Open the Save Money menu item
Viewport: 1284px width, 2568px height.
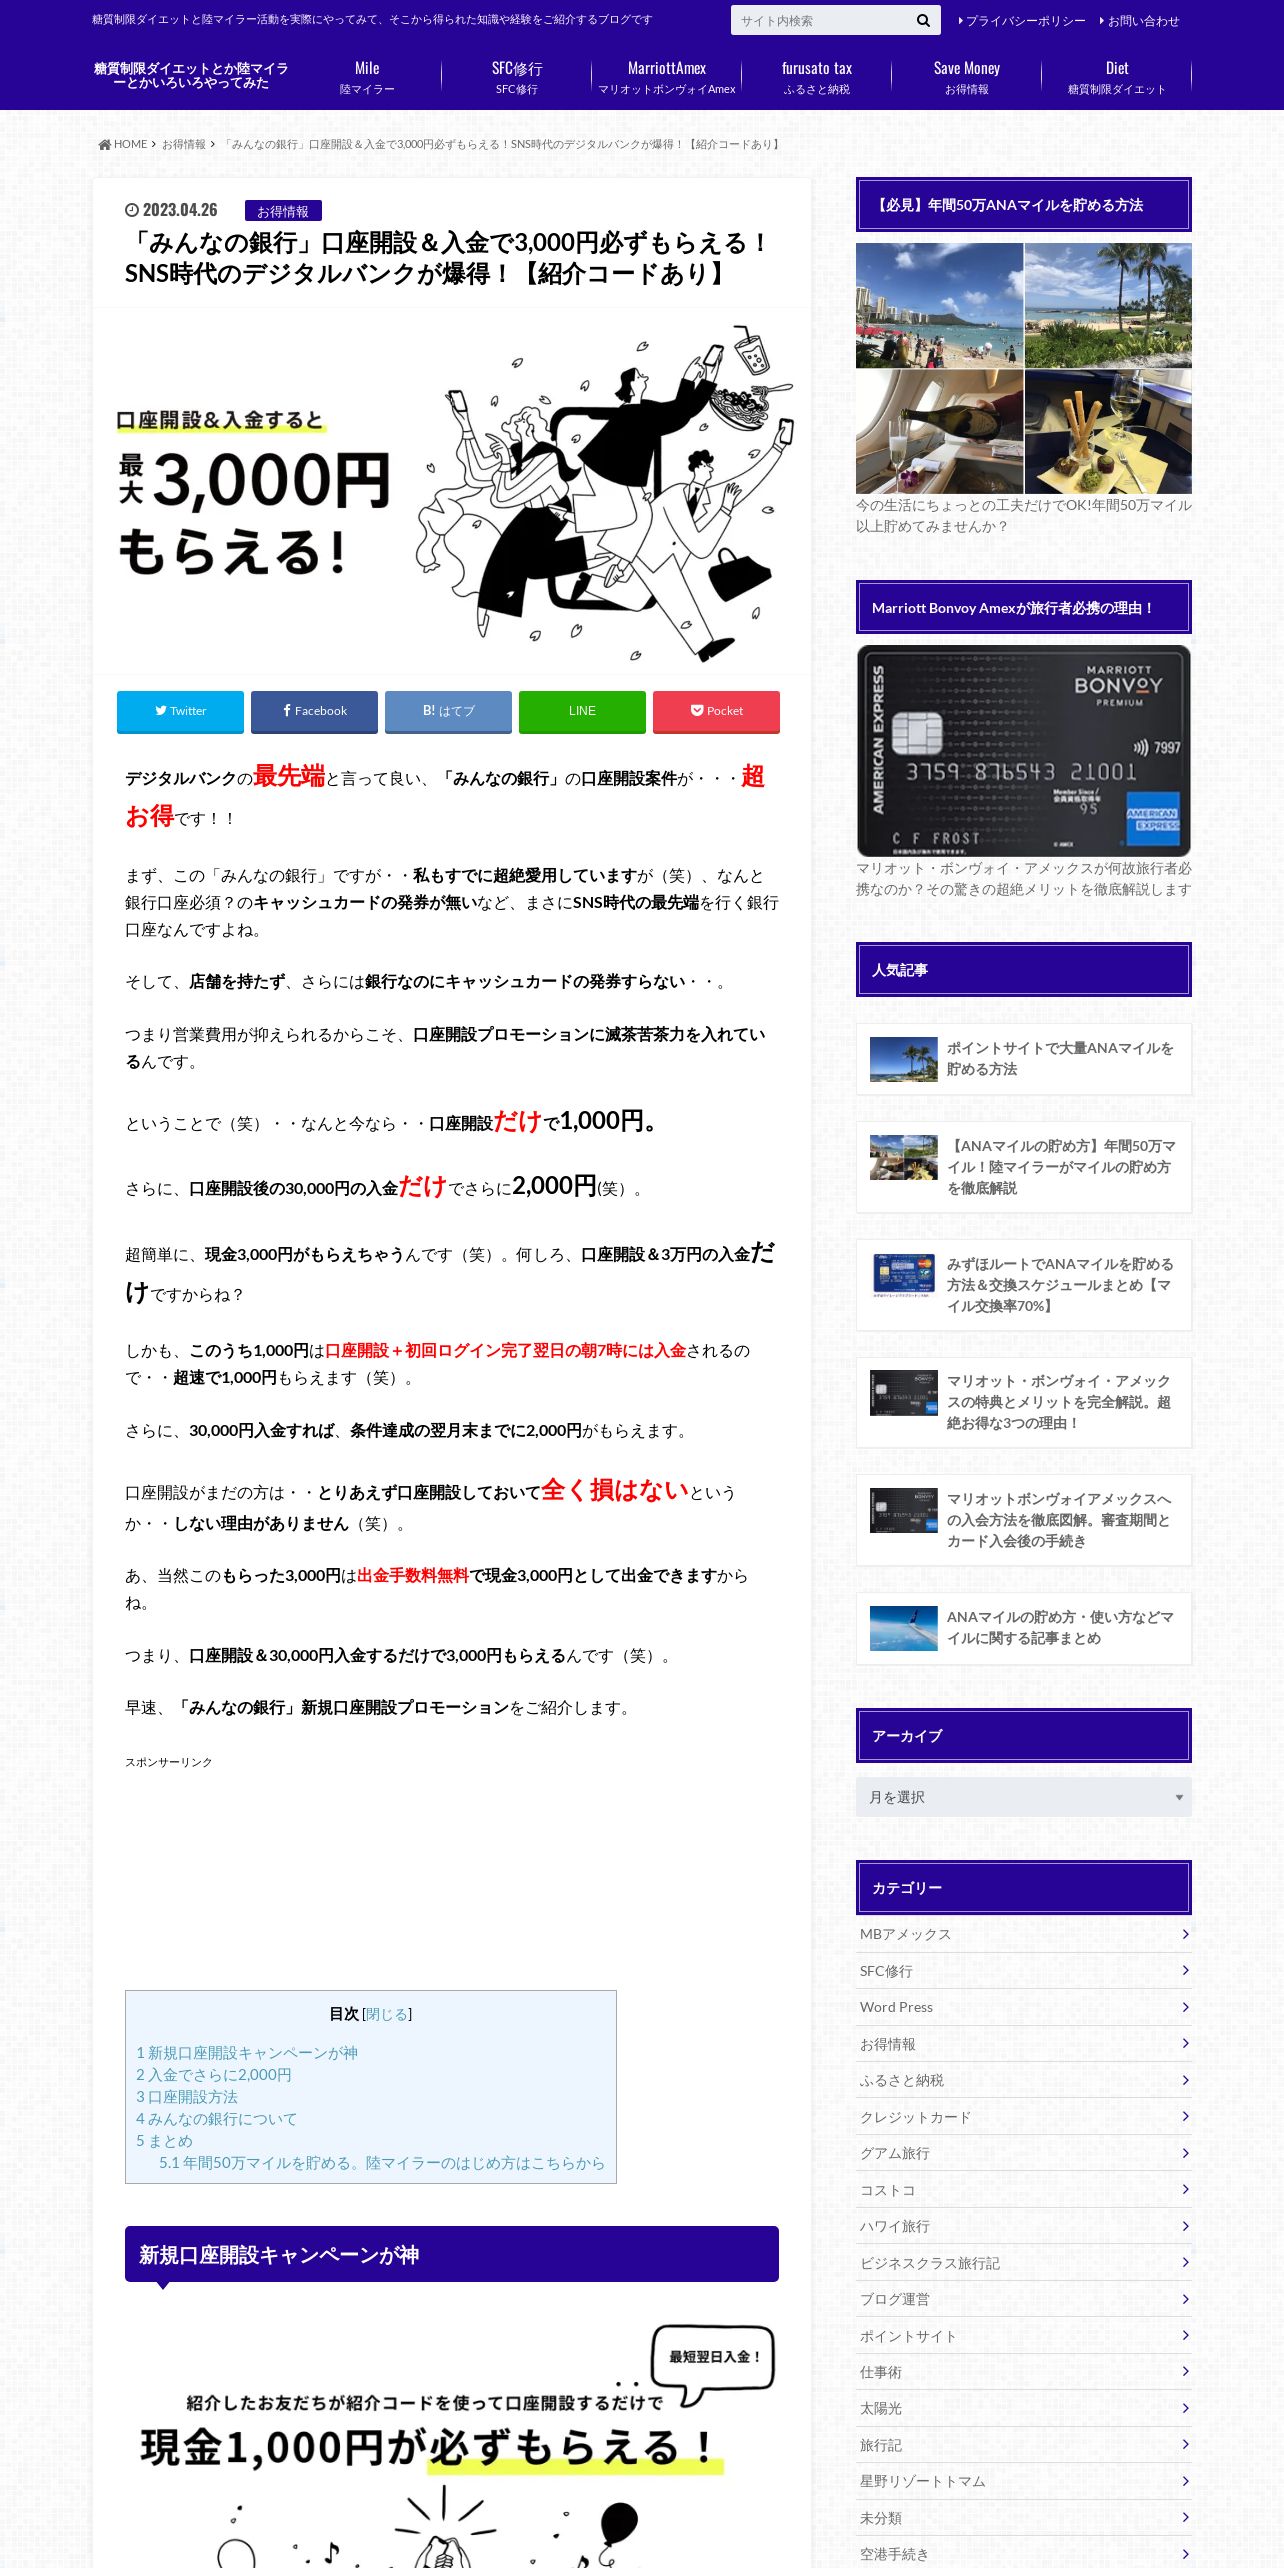[967, 77]
